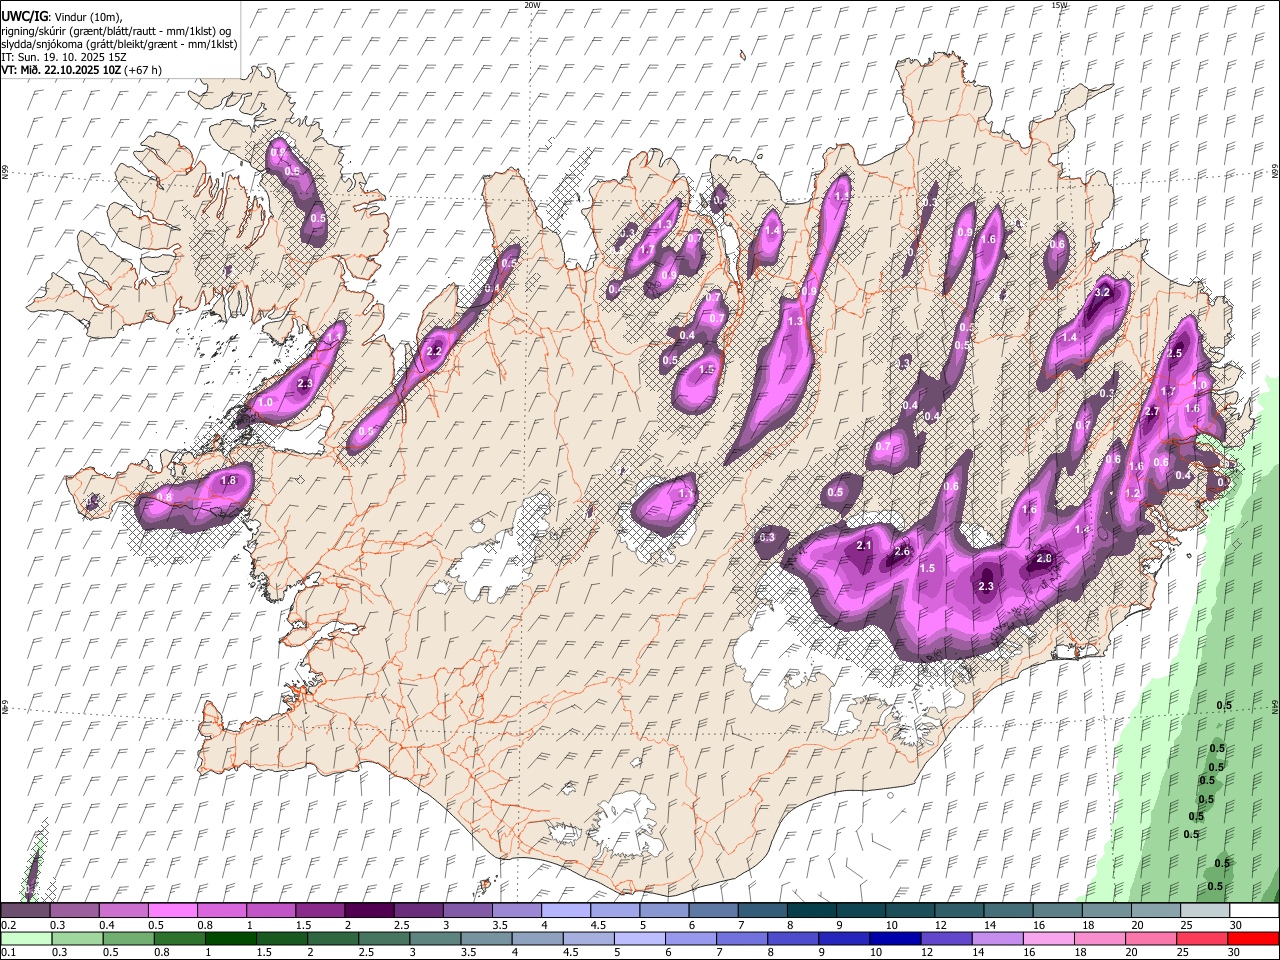Click the 'slydda/snjókoma' legend description line

point(119,44)
